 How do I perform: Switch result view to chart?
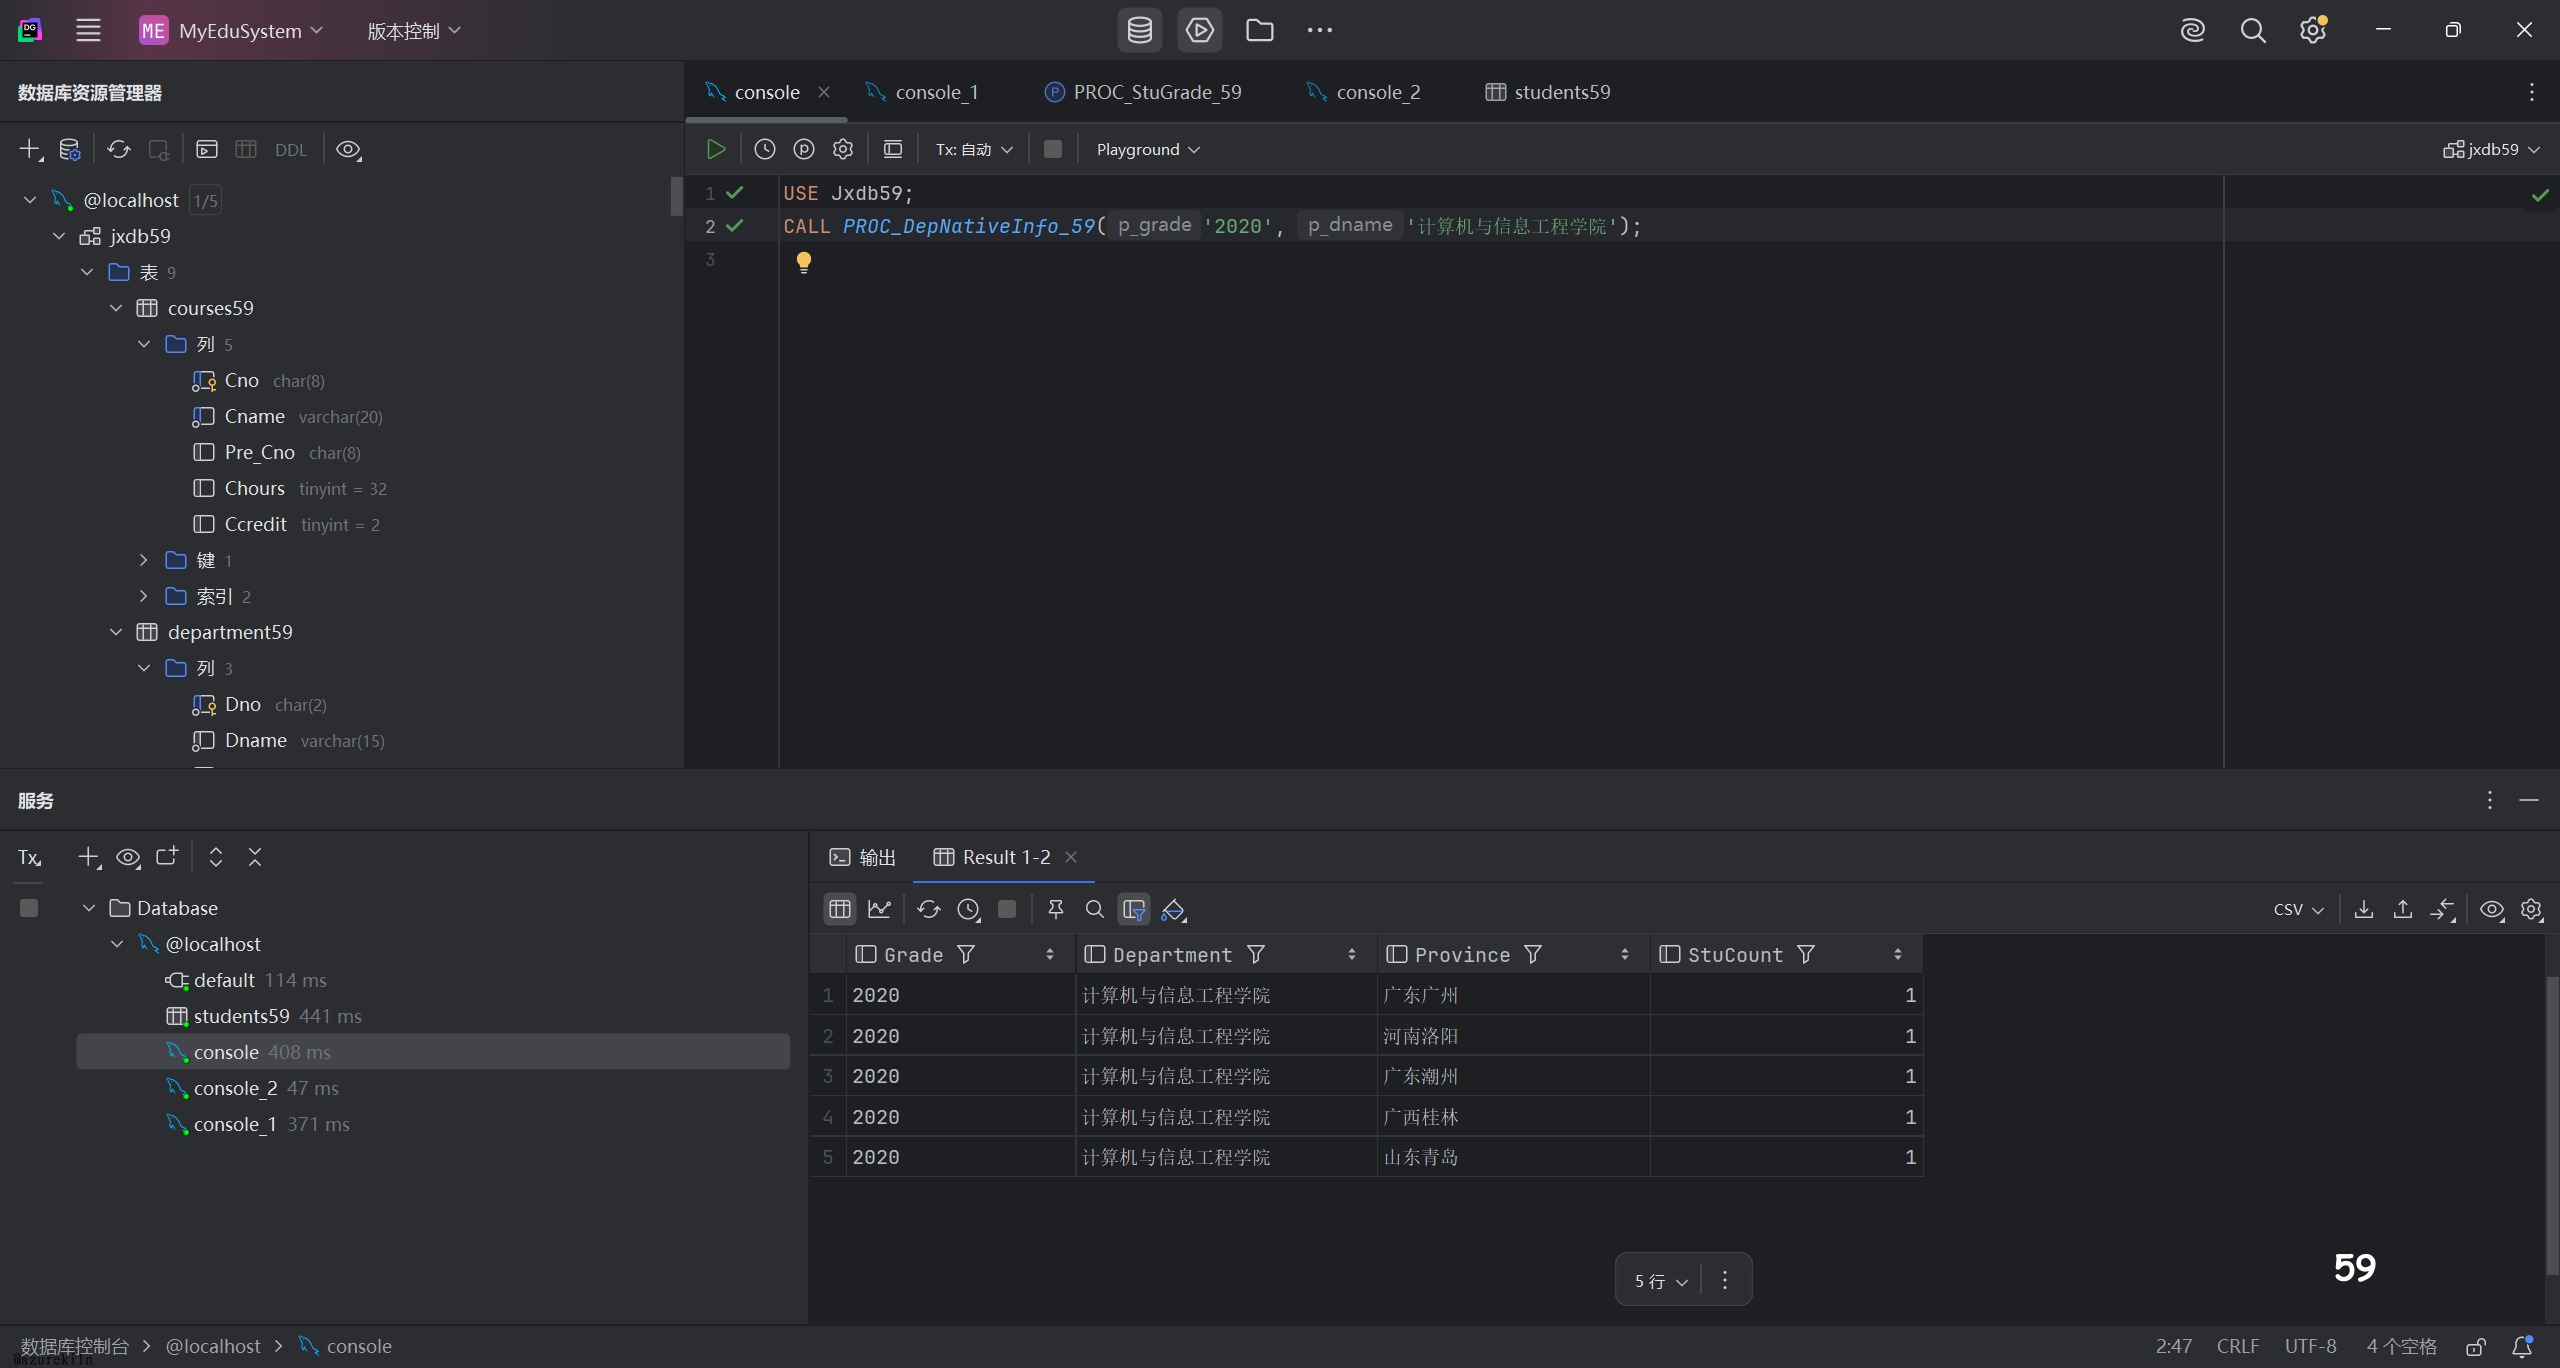tap(879, 909)
